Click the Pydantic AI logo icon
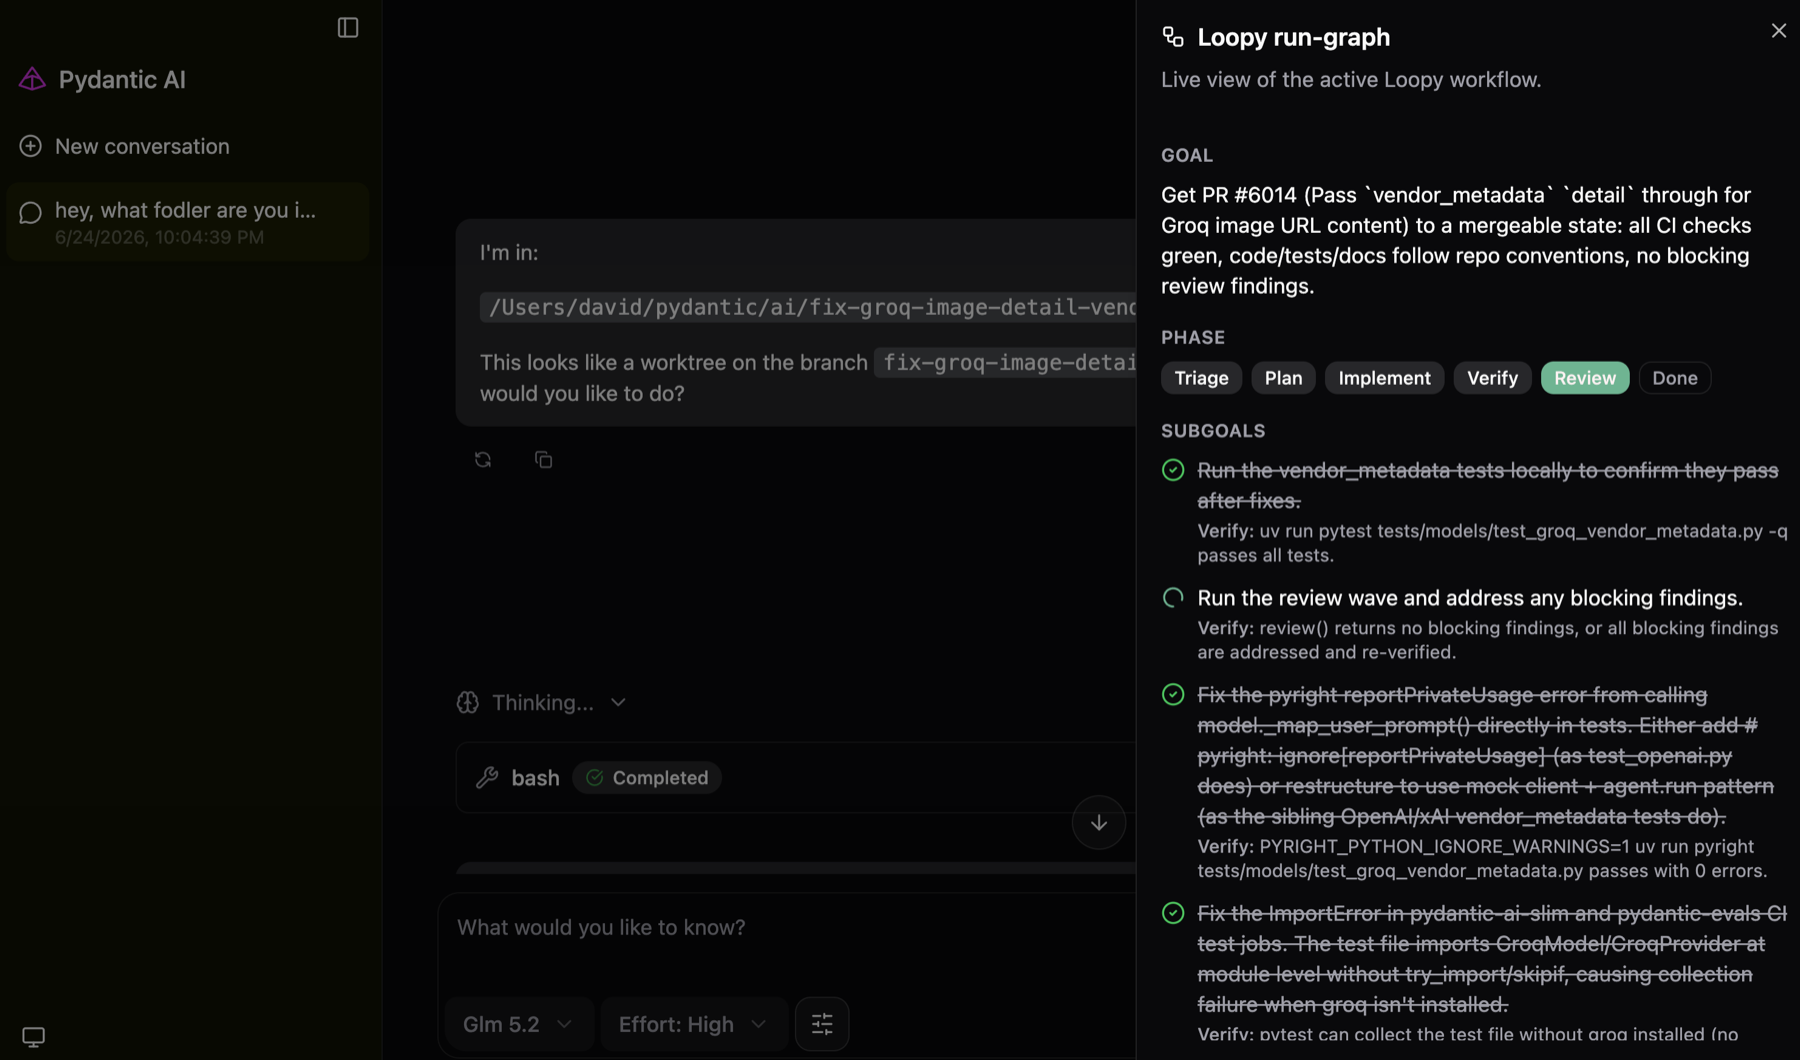1800x1060 pixels. (x=32, y=79)
